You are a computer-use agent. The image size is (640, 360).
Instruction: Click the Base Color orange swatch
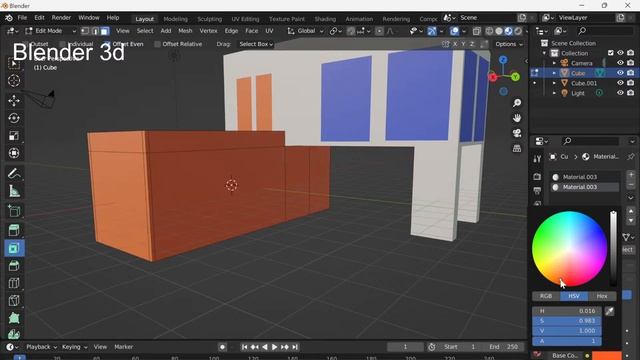click(607, 356)
